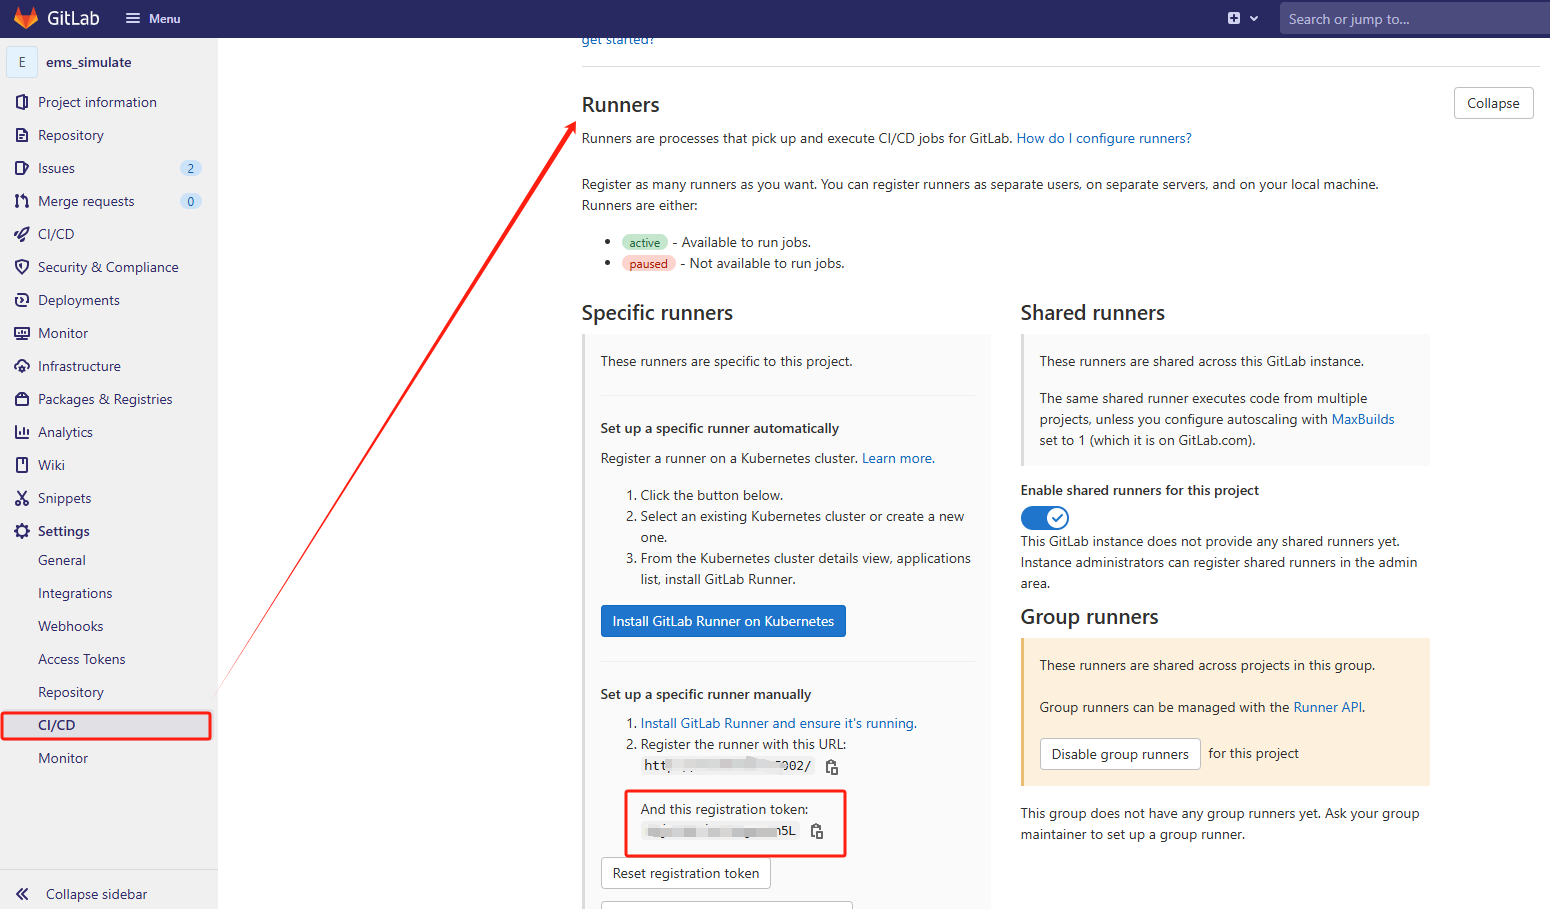Click the ems_simulate project name
The height and width of the screenshot is (909, 1550).
point(89,62)
